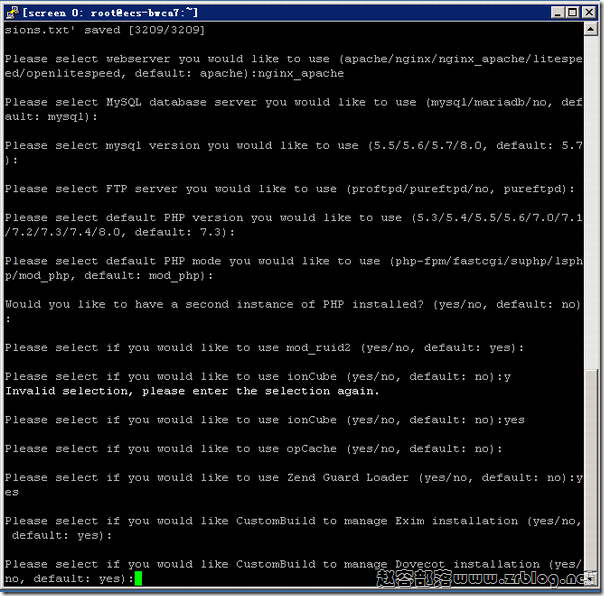Click the green terminal cursor block
Image resolution: width=604 pixels, height=596 pixels.
coord(138,578)
